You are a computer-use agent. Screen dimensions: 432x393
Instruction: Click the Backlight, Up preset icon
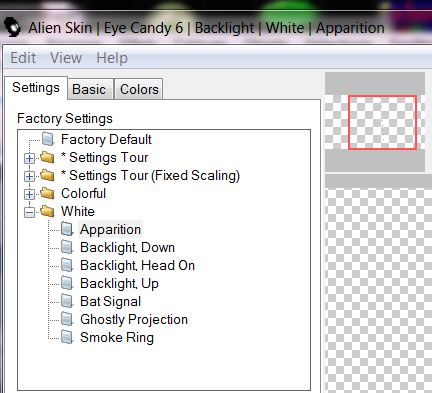coord(67,283)
